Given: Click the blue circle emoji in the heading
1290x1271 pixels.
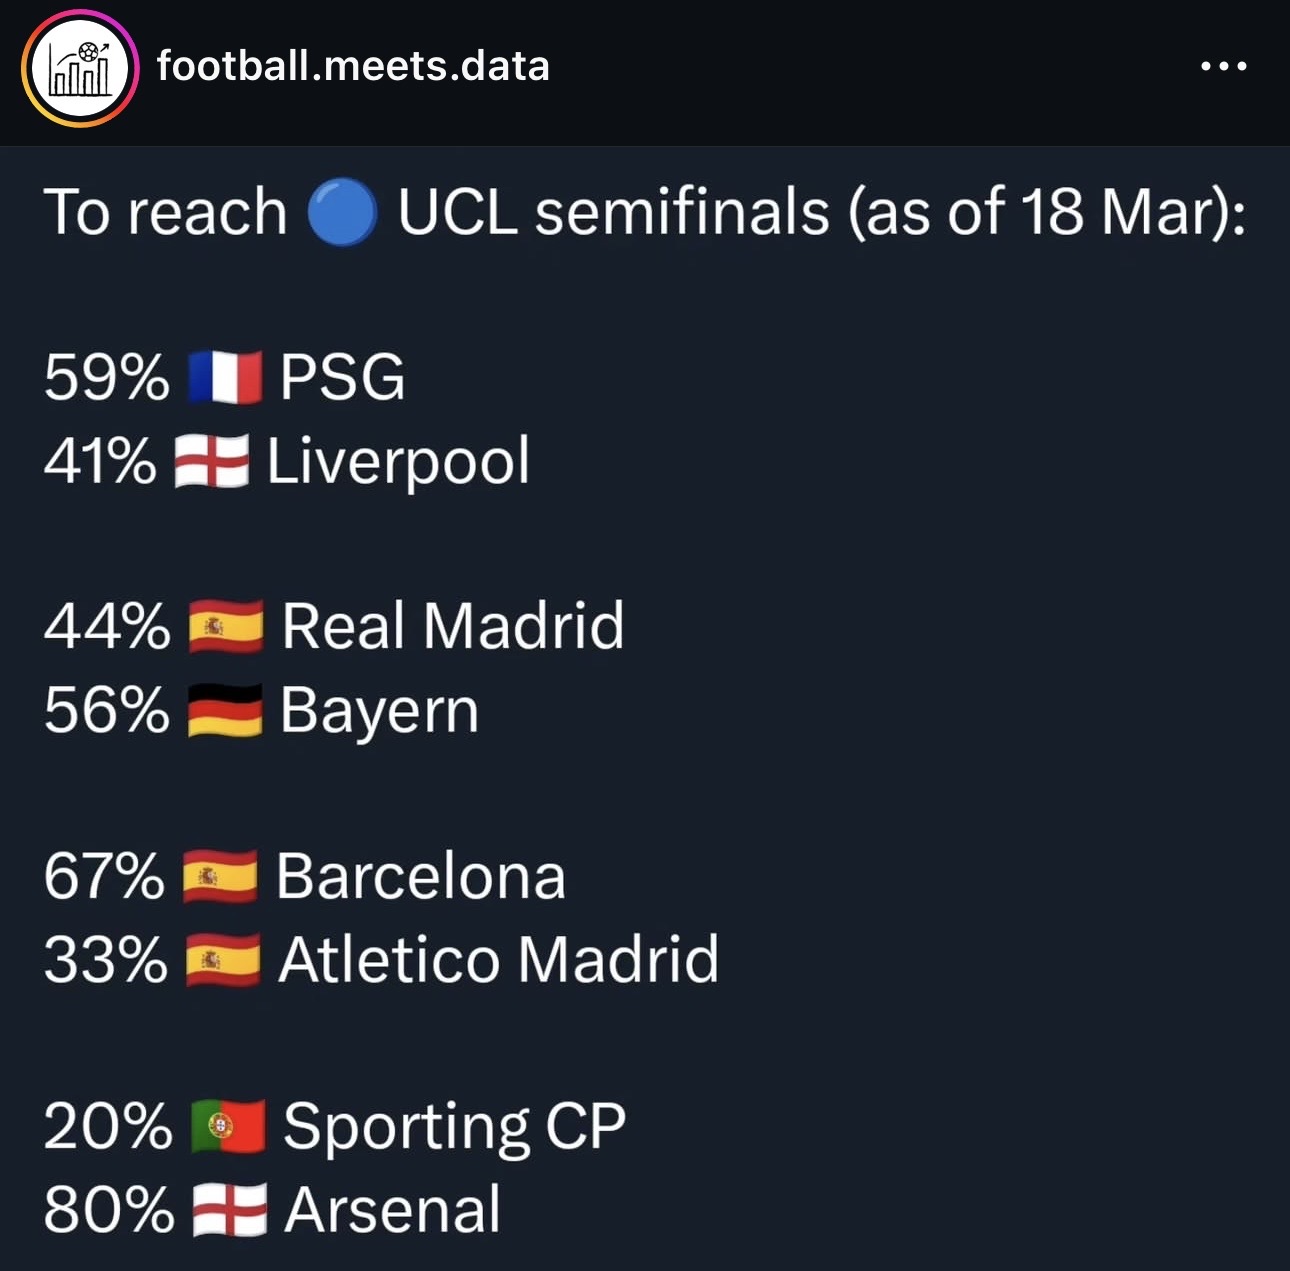Looking at the screenshot, I should [342, 213].
